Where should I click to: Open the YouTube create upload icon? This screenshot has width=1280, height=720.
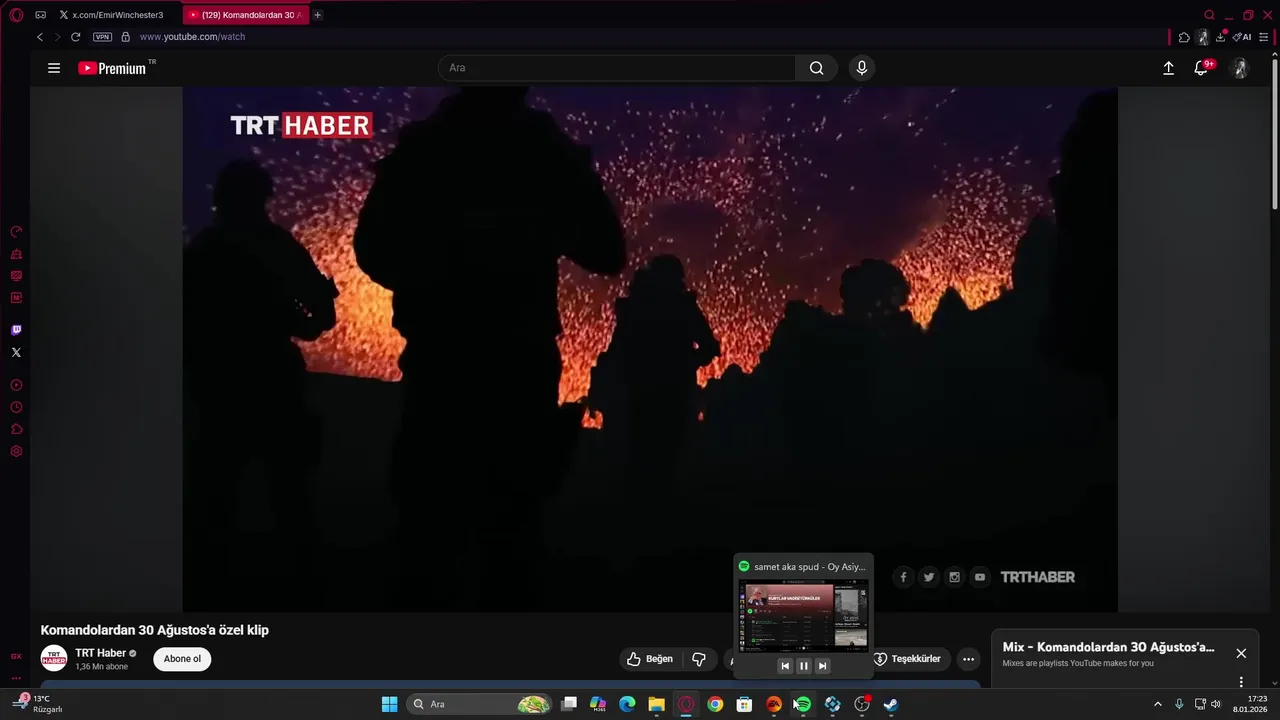click(x=1168, y=68)
